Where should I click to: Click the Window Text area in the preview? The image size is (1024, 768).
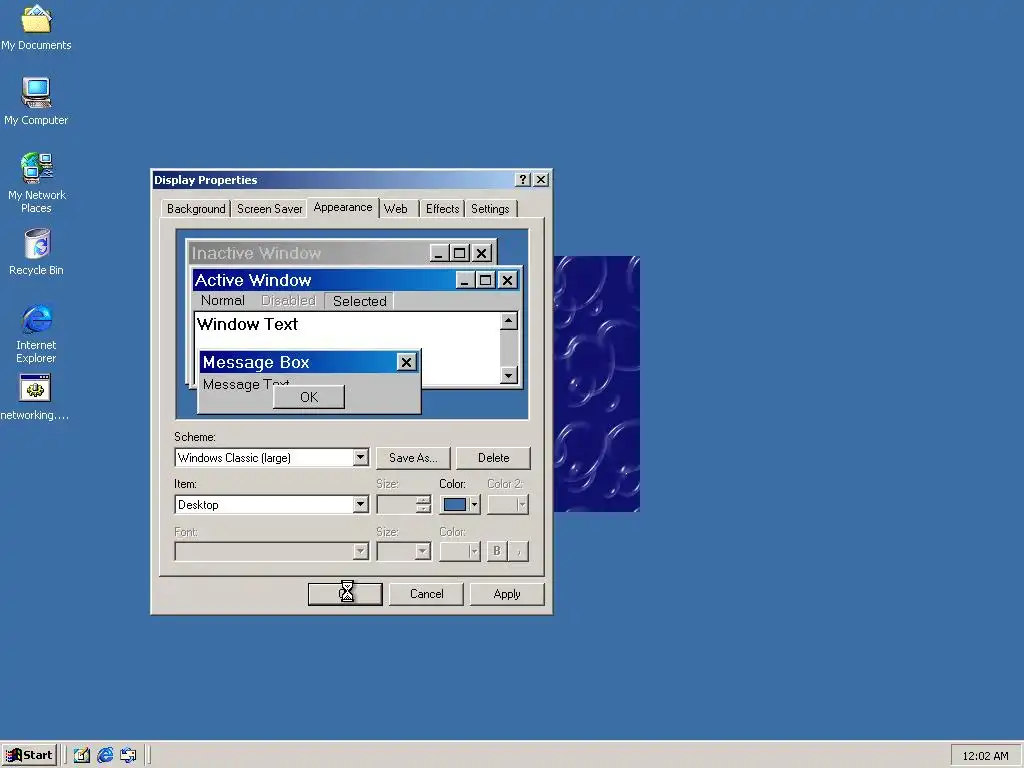click(248, 324)
